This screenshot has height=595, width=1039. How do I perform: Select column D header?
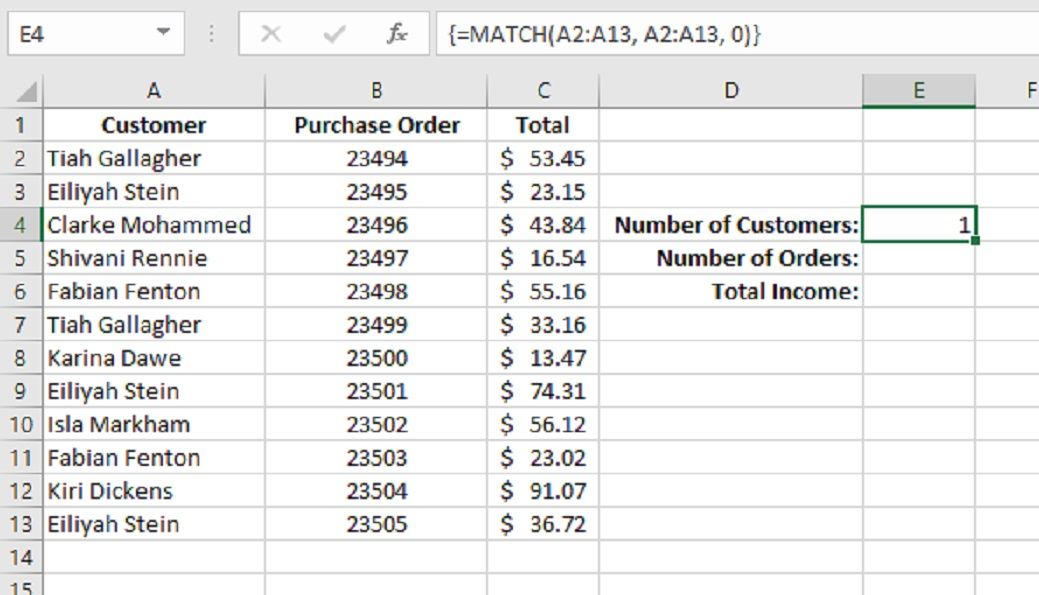pyautogui.click(x=731, y=91)
